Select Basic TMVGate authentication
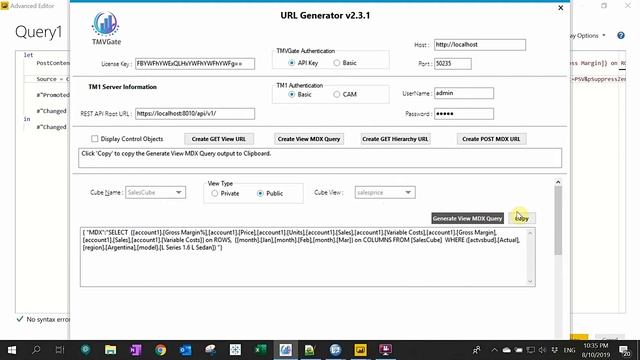Viewport: 640px width, 360px height. 336,63
